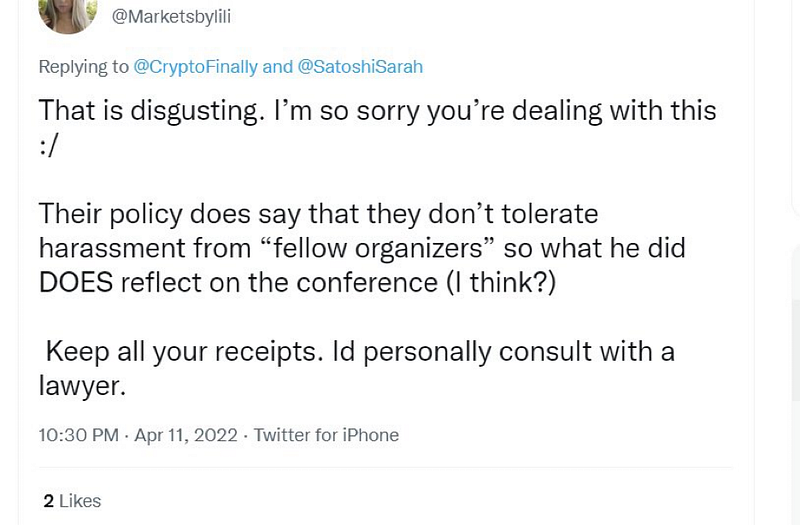The width and height of the screenshot is (800, 525).
Task: Open the @SatoshiSarah mention link
Action: point(358,67)
